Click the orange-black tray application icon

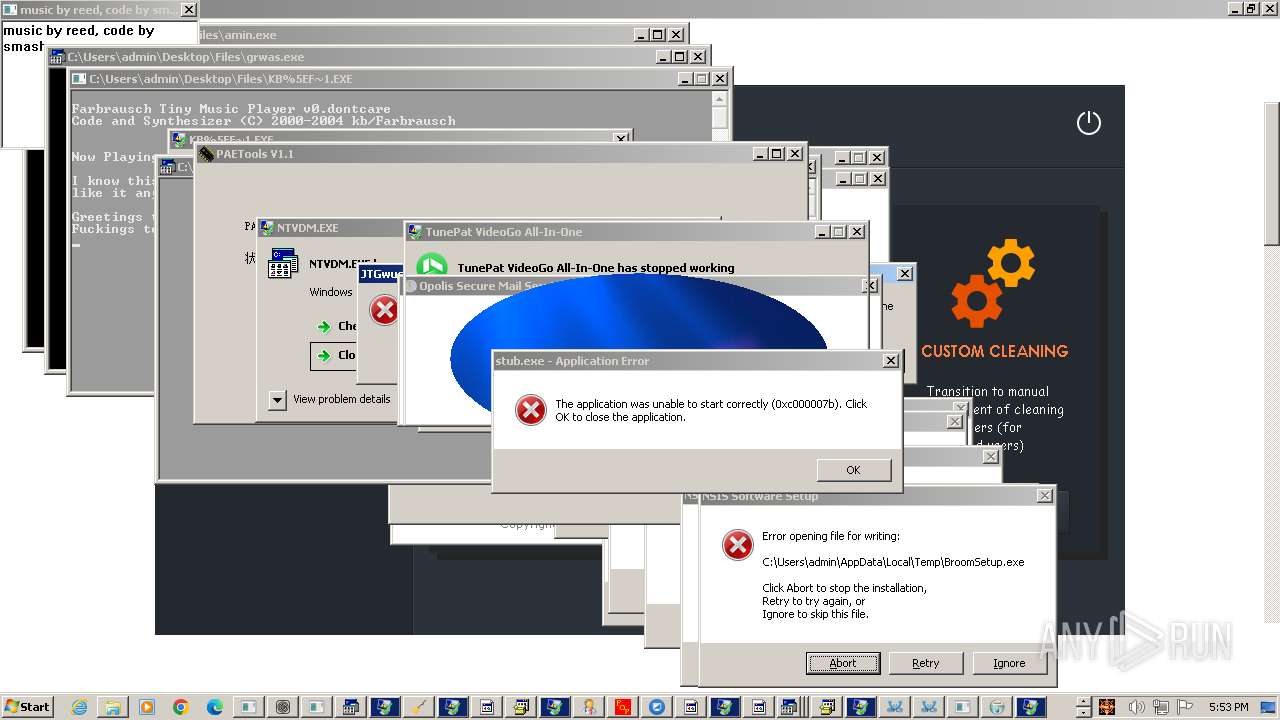coord(1107,707)
